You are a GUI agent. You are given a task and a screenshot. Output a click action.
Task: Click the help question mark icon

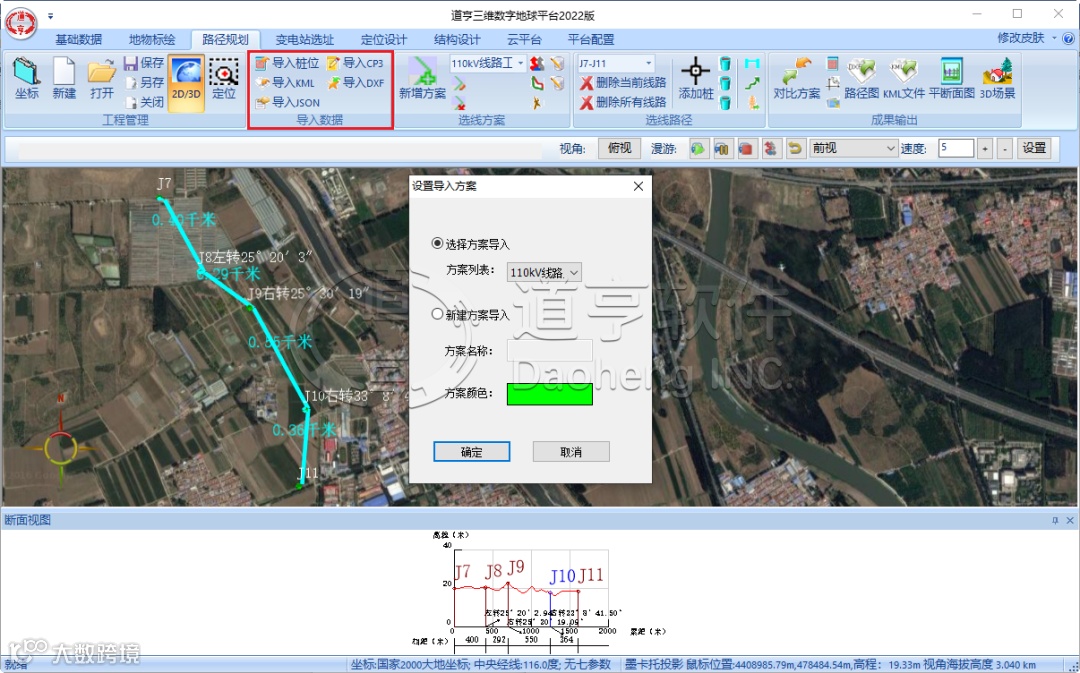(1069, 39)
